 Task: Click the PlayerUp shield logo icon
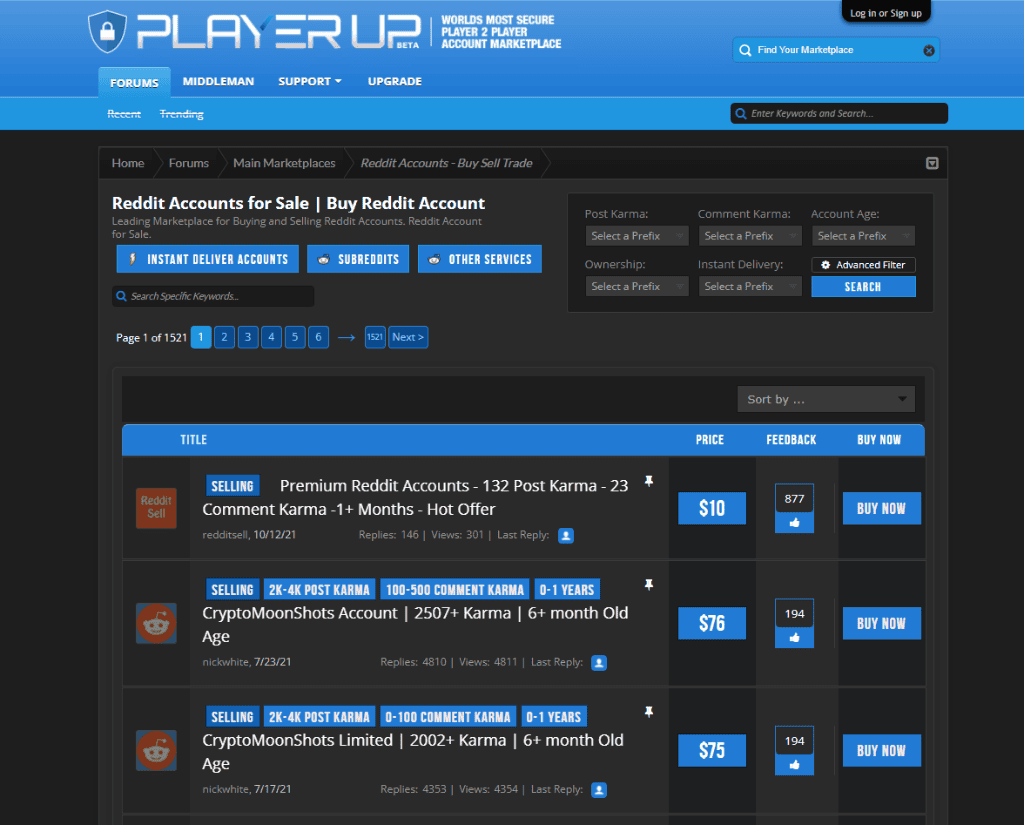(107, 31)
